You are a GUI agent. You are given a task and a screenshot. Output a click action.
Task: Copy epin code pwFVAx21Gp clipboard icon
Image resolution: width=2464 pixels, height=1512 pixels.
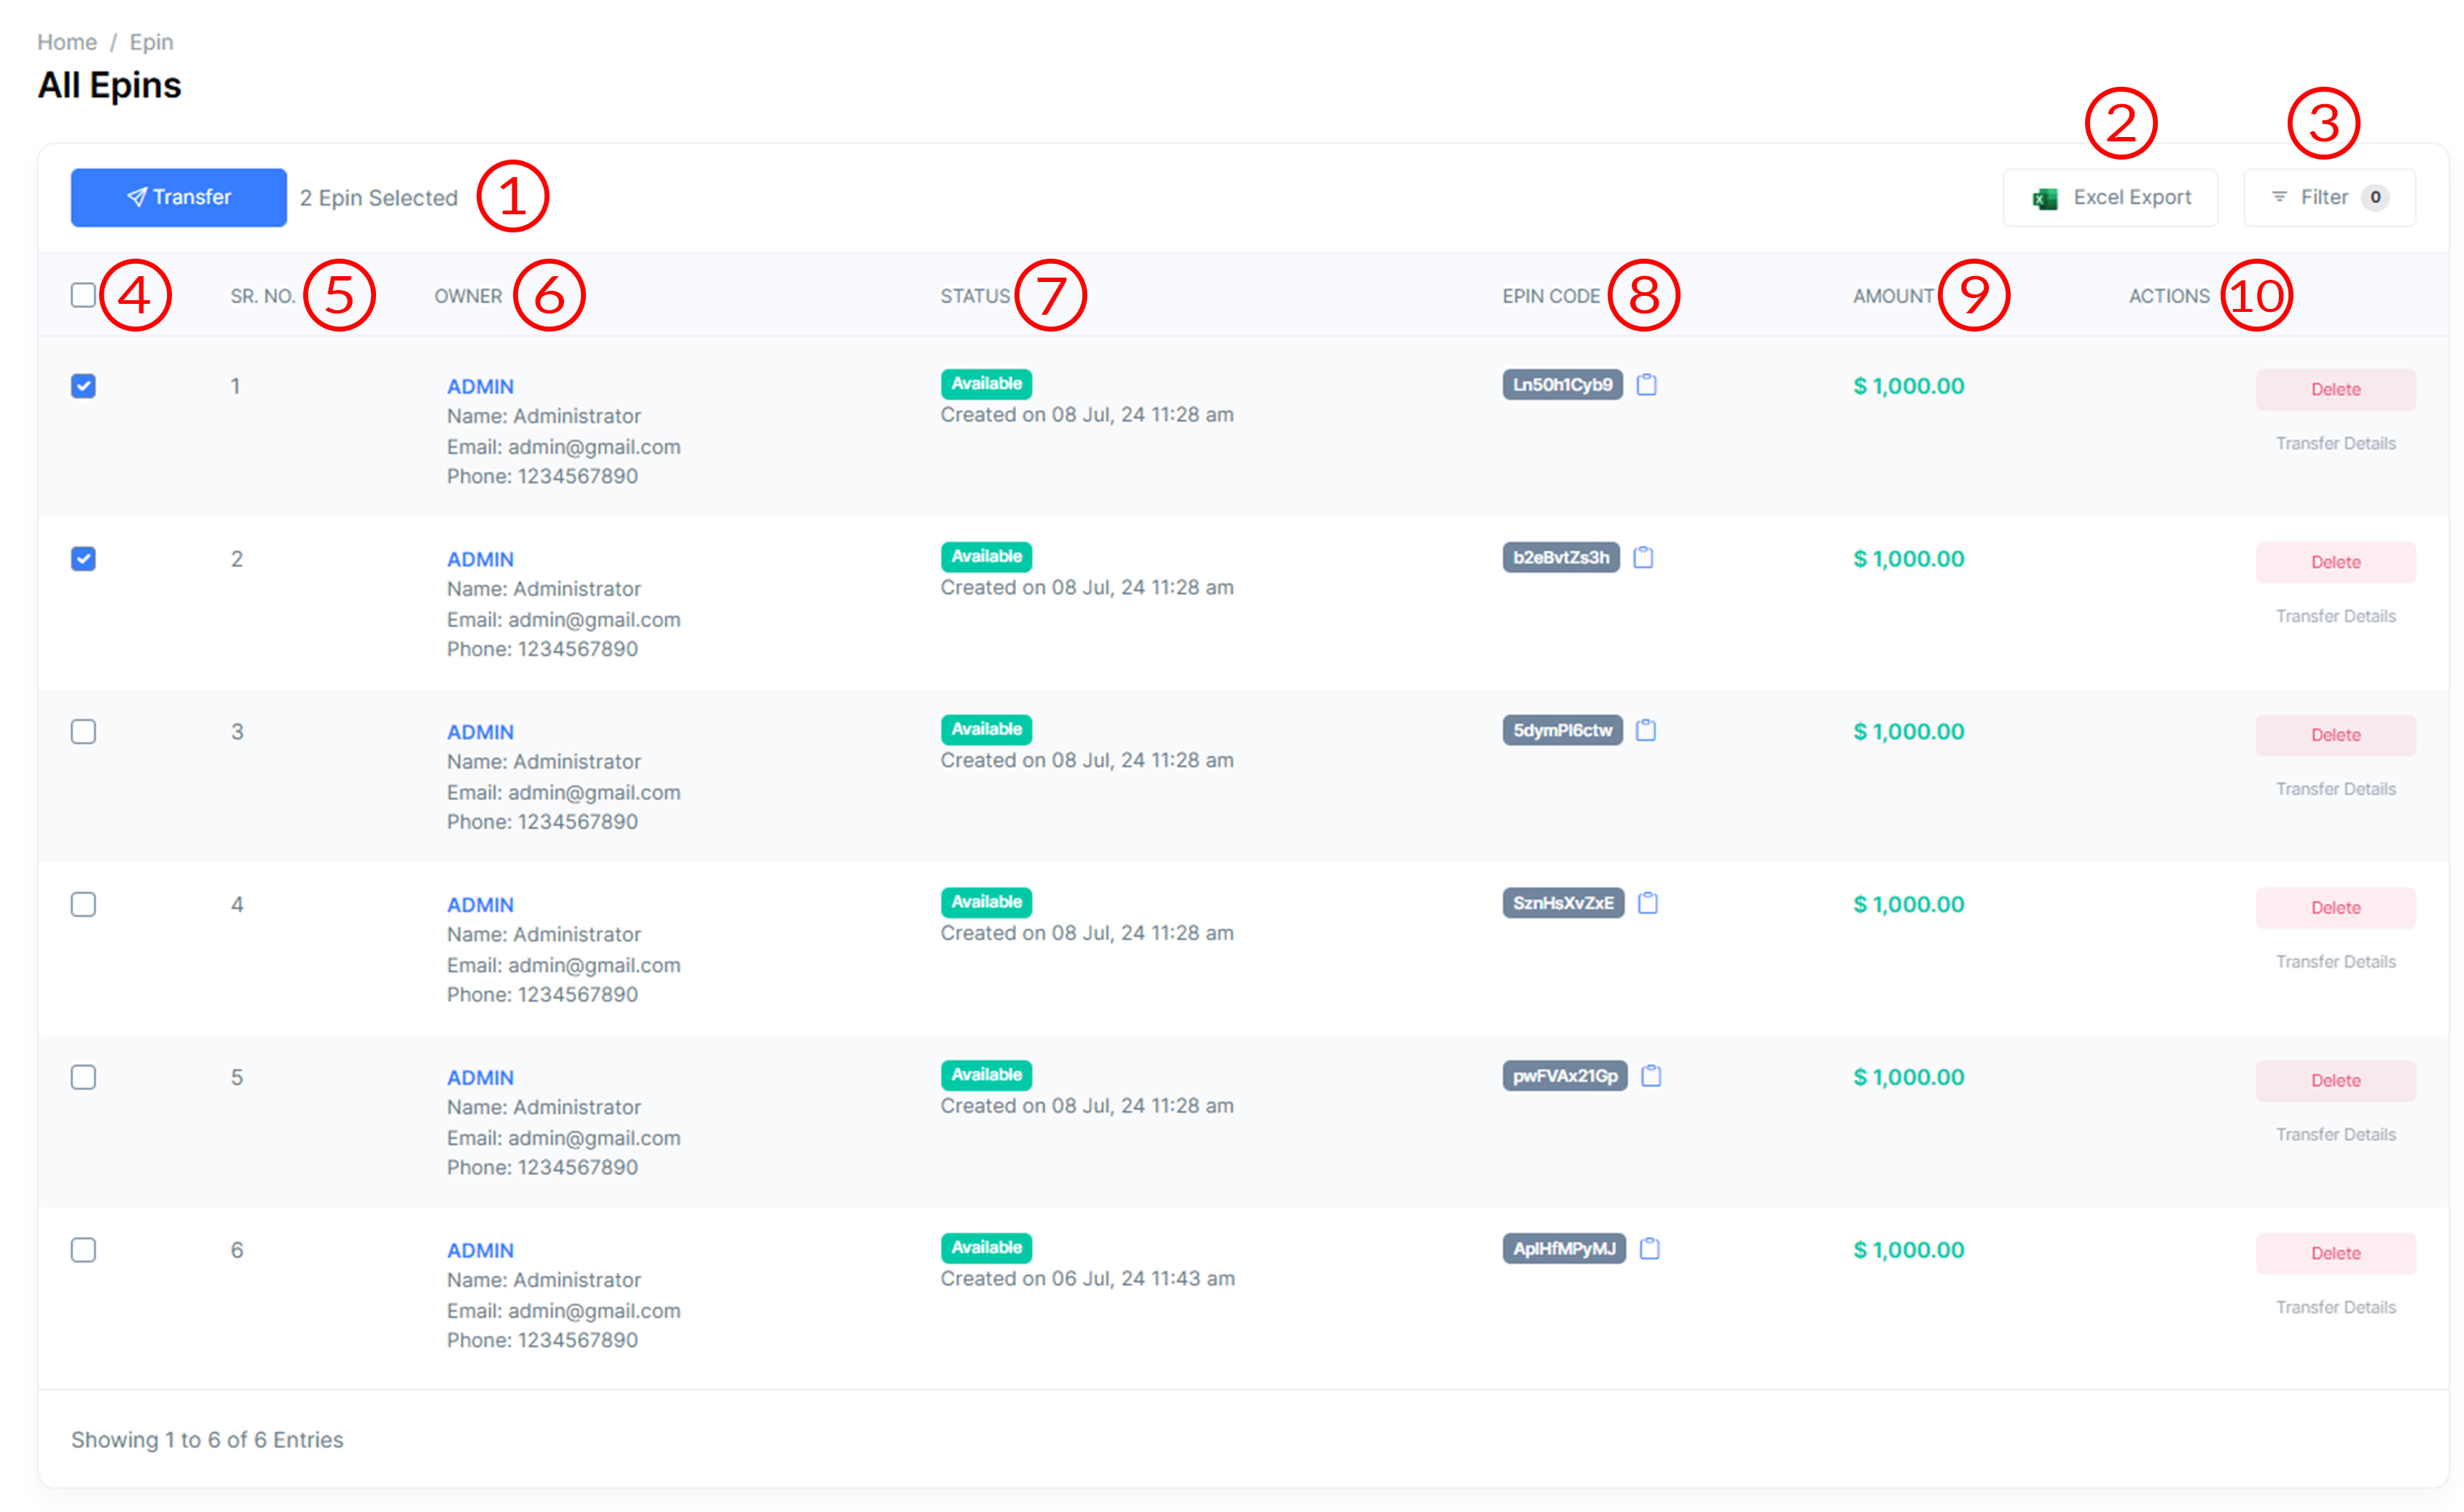[1651, 1077]
